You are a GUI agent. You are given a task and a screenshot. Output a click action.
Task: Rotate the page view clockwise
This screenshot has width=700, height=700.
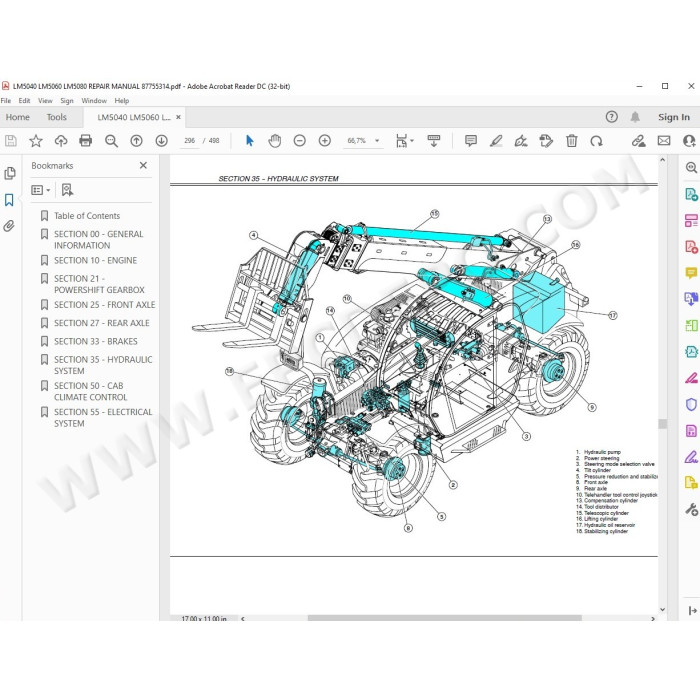click(x=596, y=141)
